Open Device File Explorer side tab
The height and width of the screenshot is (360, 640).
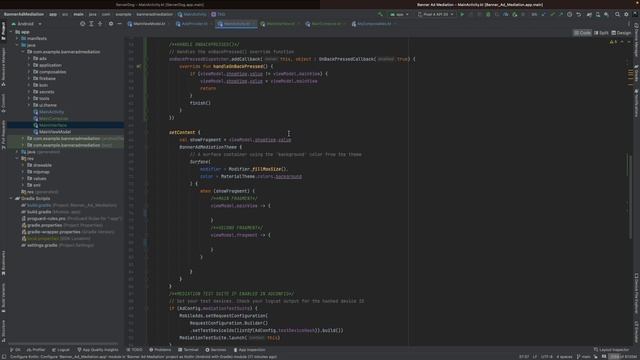pos(636,294)
